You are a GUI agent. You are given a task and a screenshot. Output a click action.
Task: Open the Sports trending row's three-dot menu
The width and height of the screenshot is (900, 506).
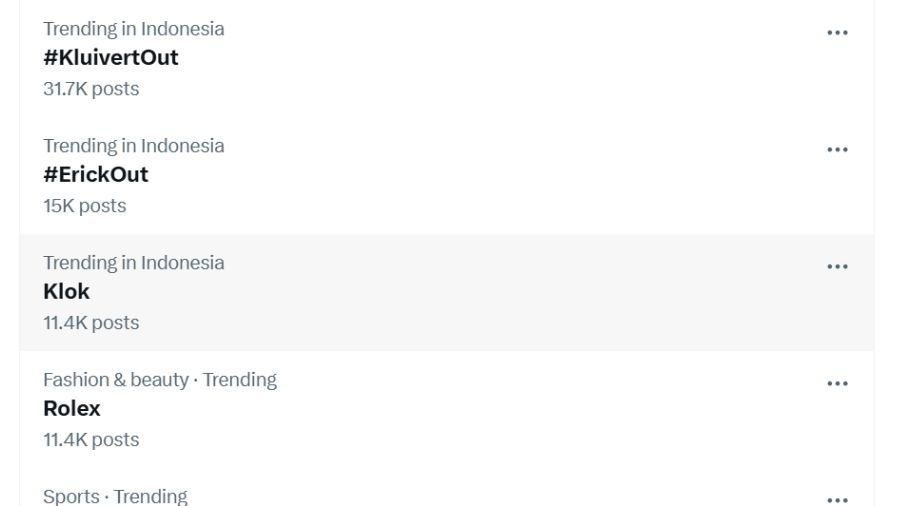tap(837, 499)
